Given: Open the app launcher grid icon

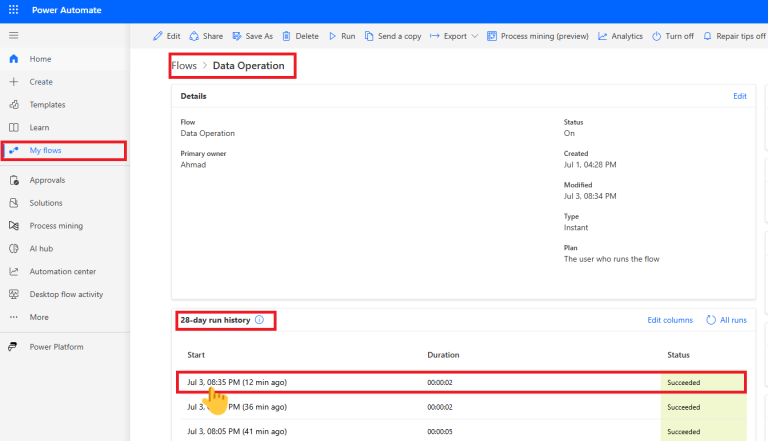Looking at the screenshot, I should (x=13, y=10).
